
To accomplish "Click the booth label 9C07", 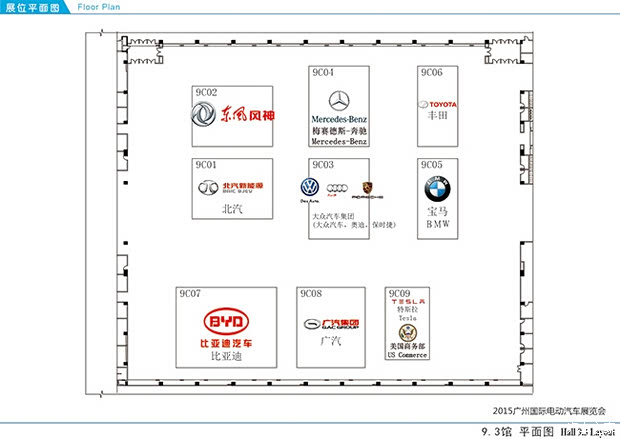I will [x=190, y=294].
